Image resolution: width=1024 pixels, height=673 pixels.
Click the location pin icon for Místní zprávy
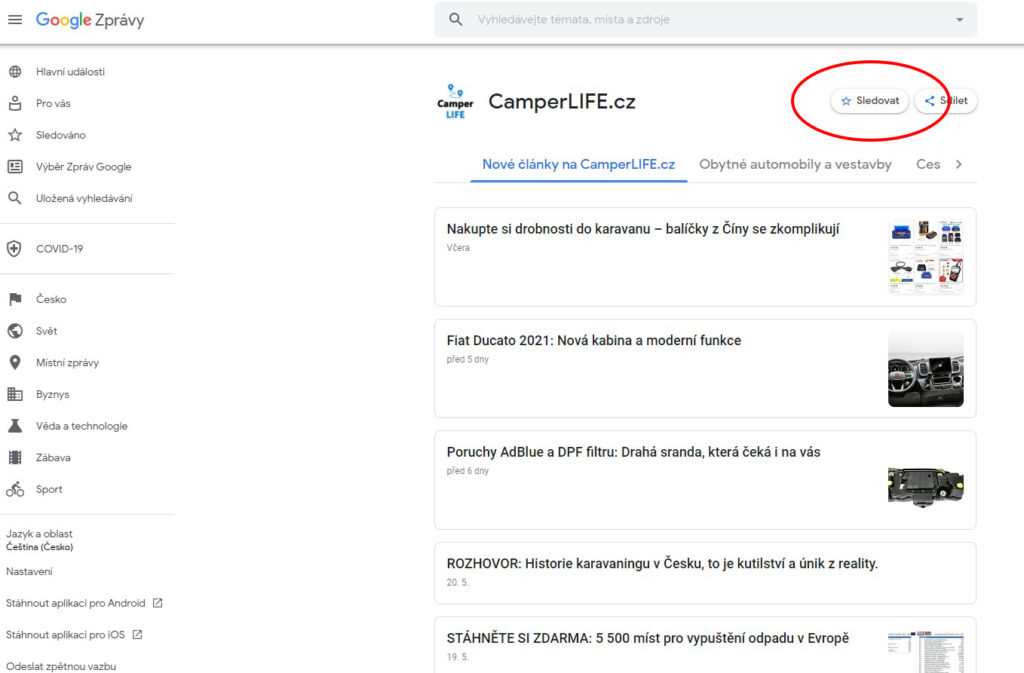pos(15,362)
